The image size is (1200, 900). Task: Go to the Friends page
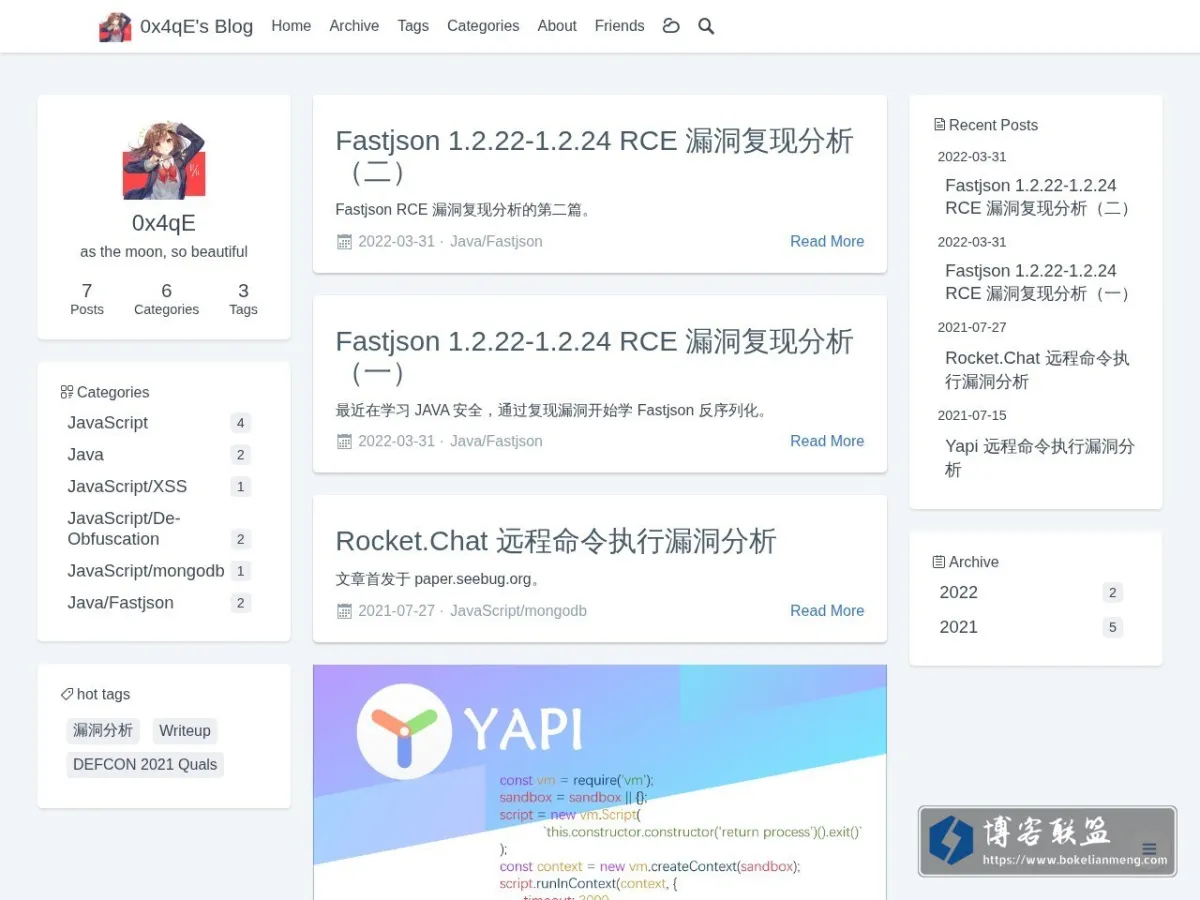619,26
